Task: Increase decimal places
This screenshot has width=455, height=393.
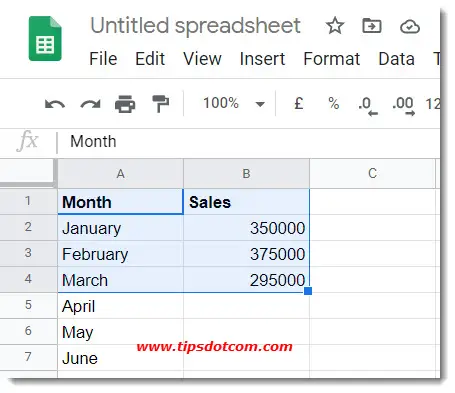Action: [403, 106]
